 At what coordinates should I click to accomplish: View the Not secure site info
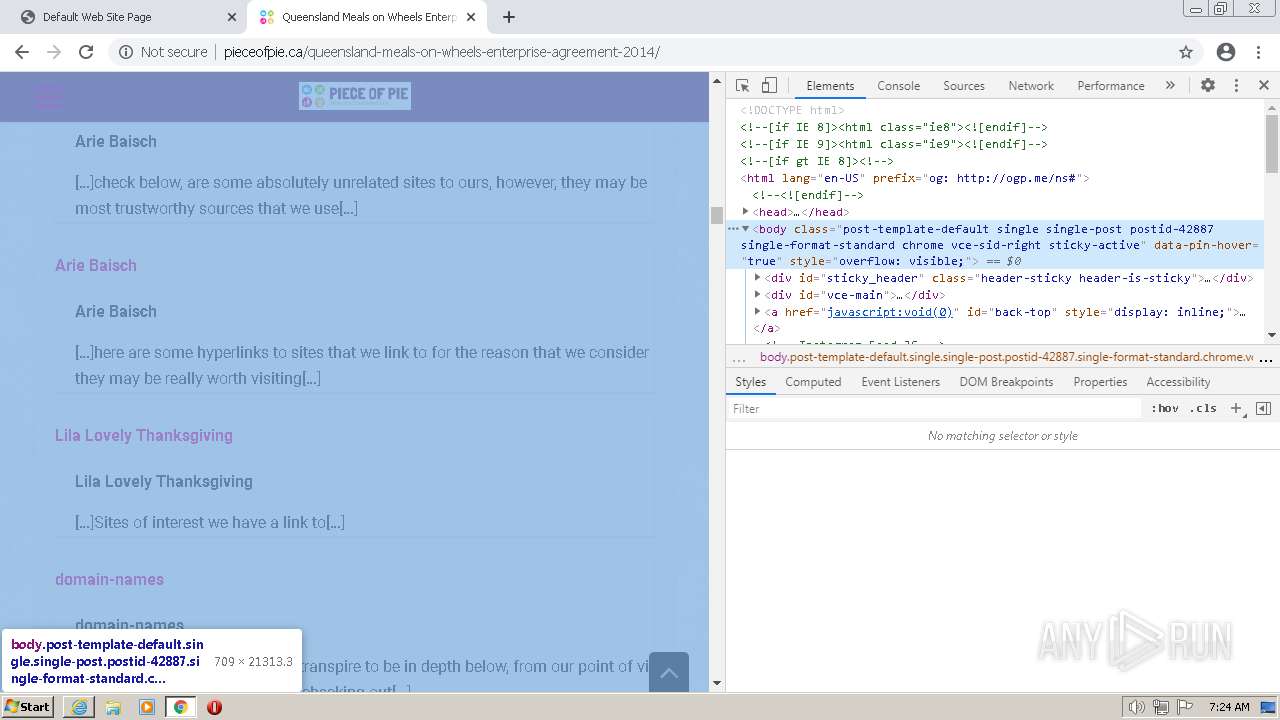[x=163, y=52]
